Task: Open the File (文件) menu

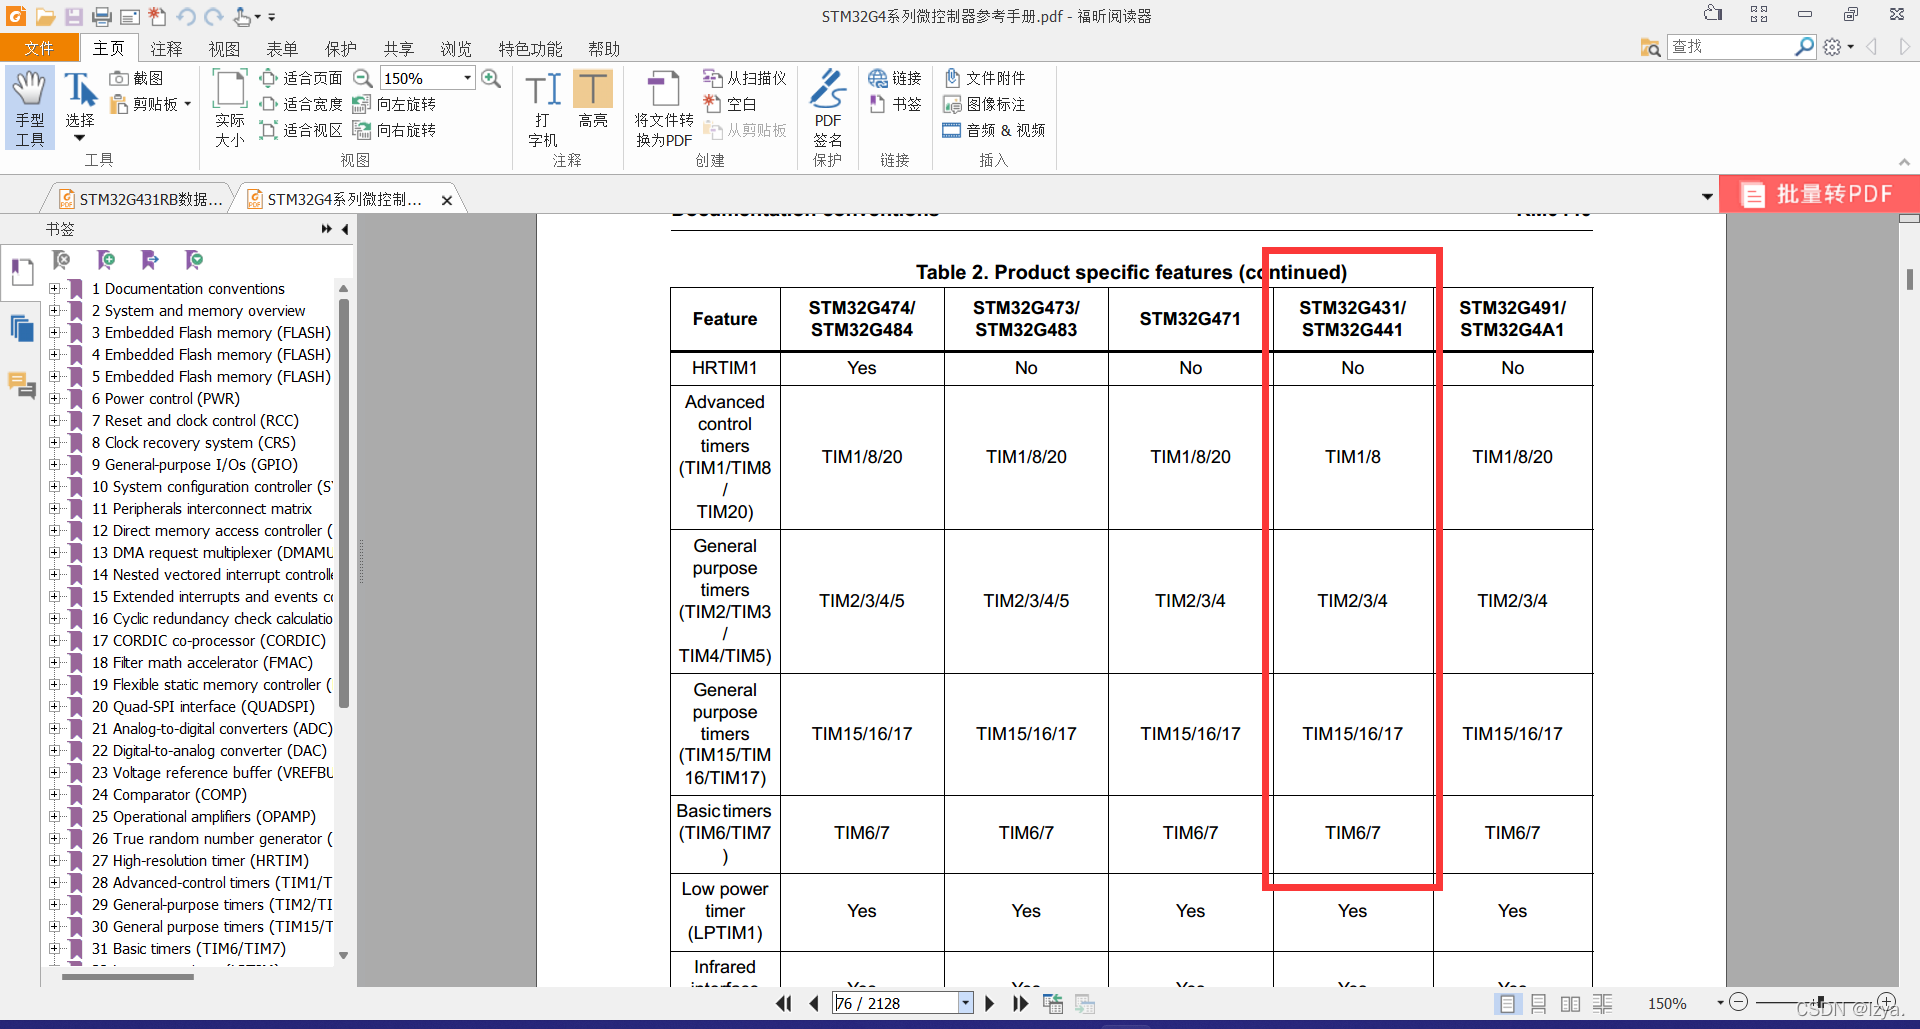Action: [39, 48]
